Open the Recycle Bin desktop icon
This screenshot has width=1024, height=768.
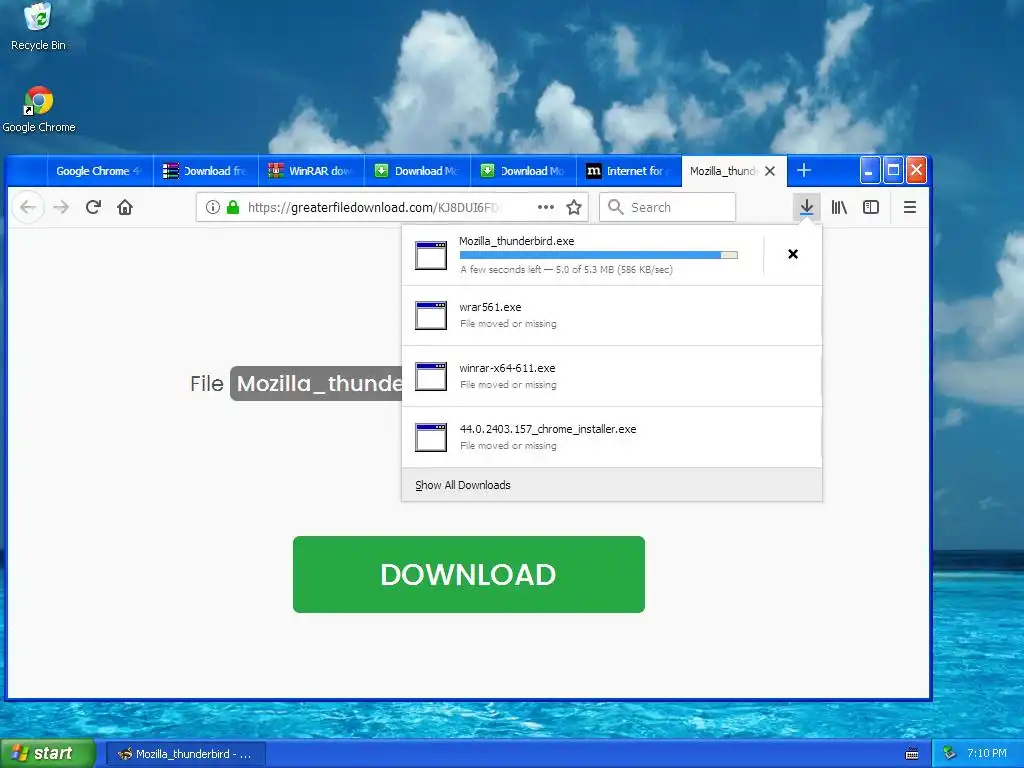[x=38, y=26]
